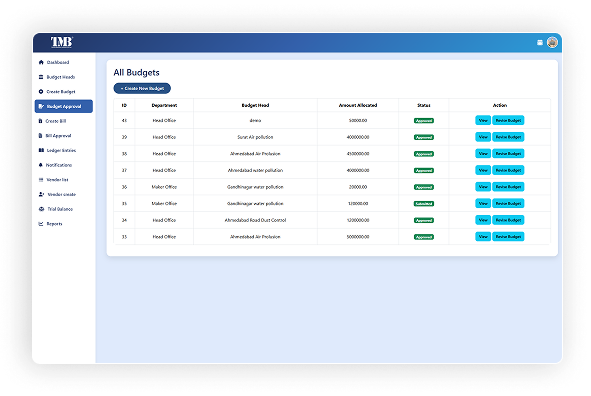Click Maker Office cell in row 36
This screenshot has width=591, height=396.
click(x=164, y=187)
